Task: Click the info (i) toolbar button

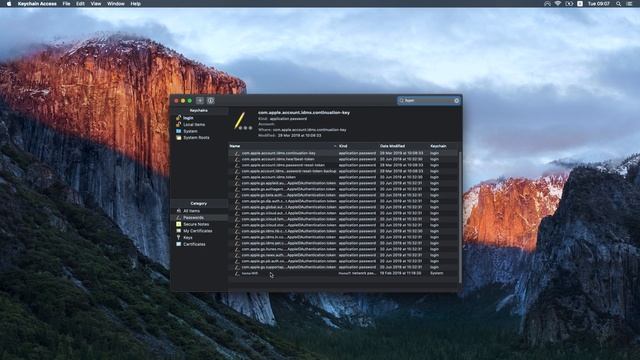Action: [x=211, y=100]
